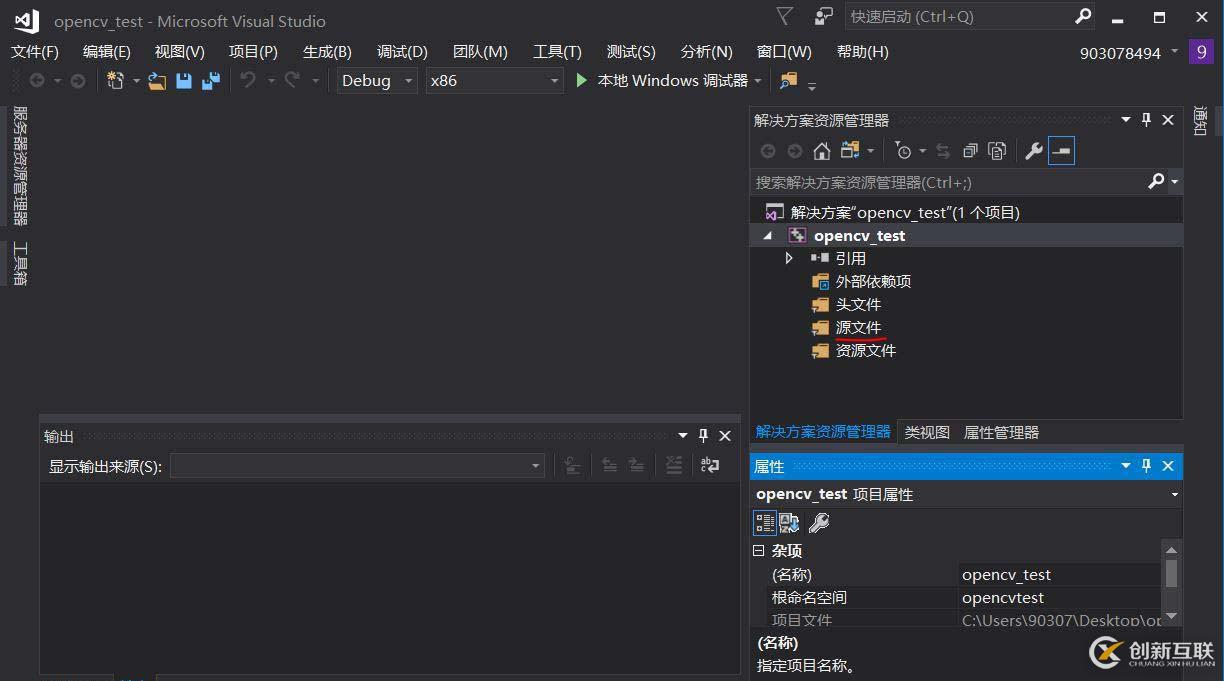Click the feedback icon in title bar
Viewport: 1224px width, 681px height.
click(x=823, y=17)
